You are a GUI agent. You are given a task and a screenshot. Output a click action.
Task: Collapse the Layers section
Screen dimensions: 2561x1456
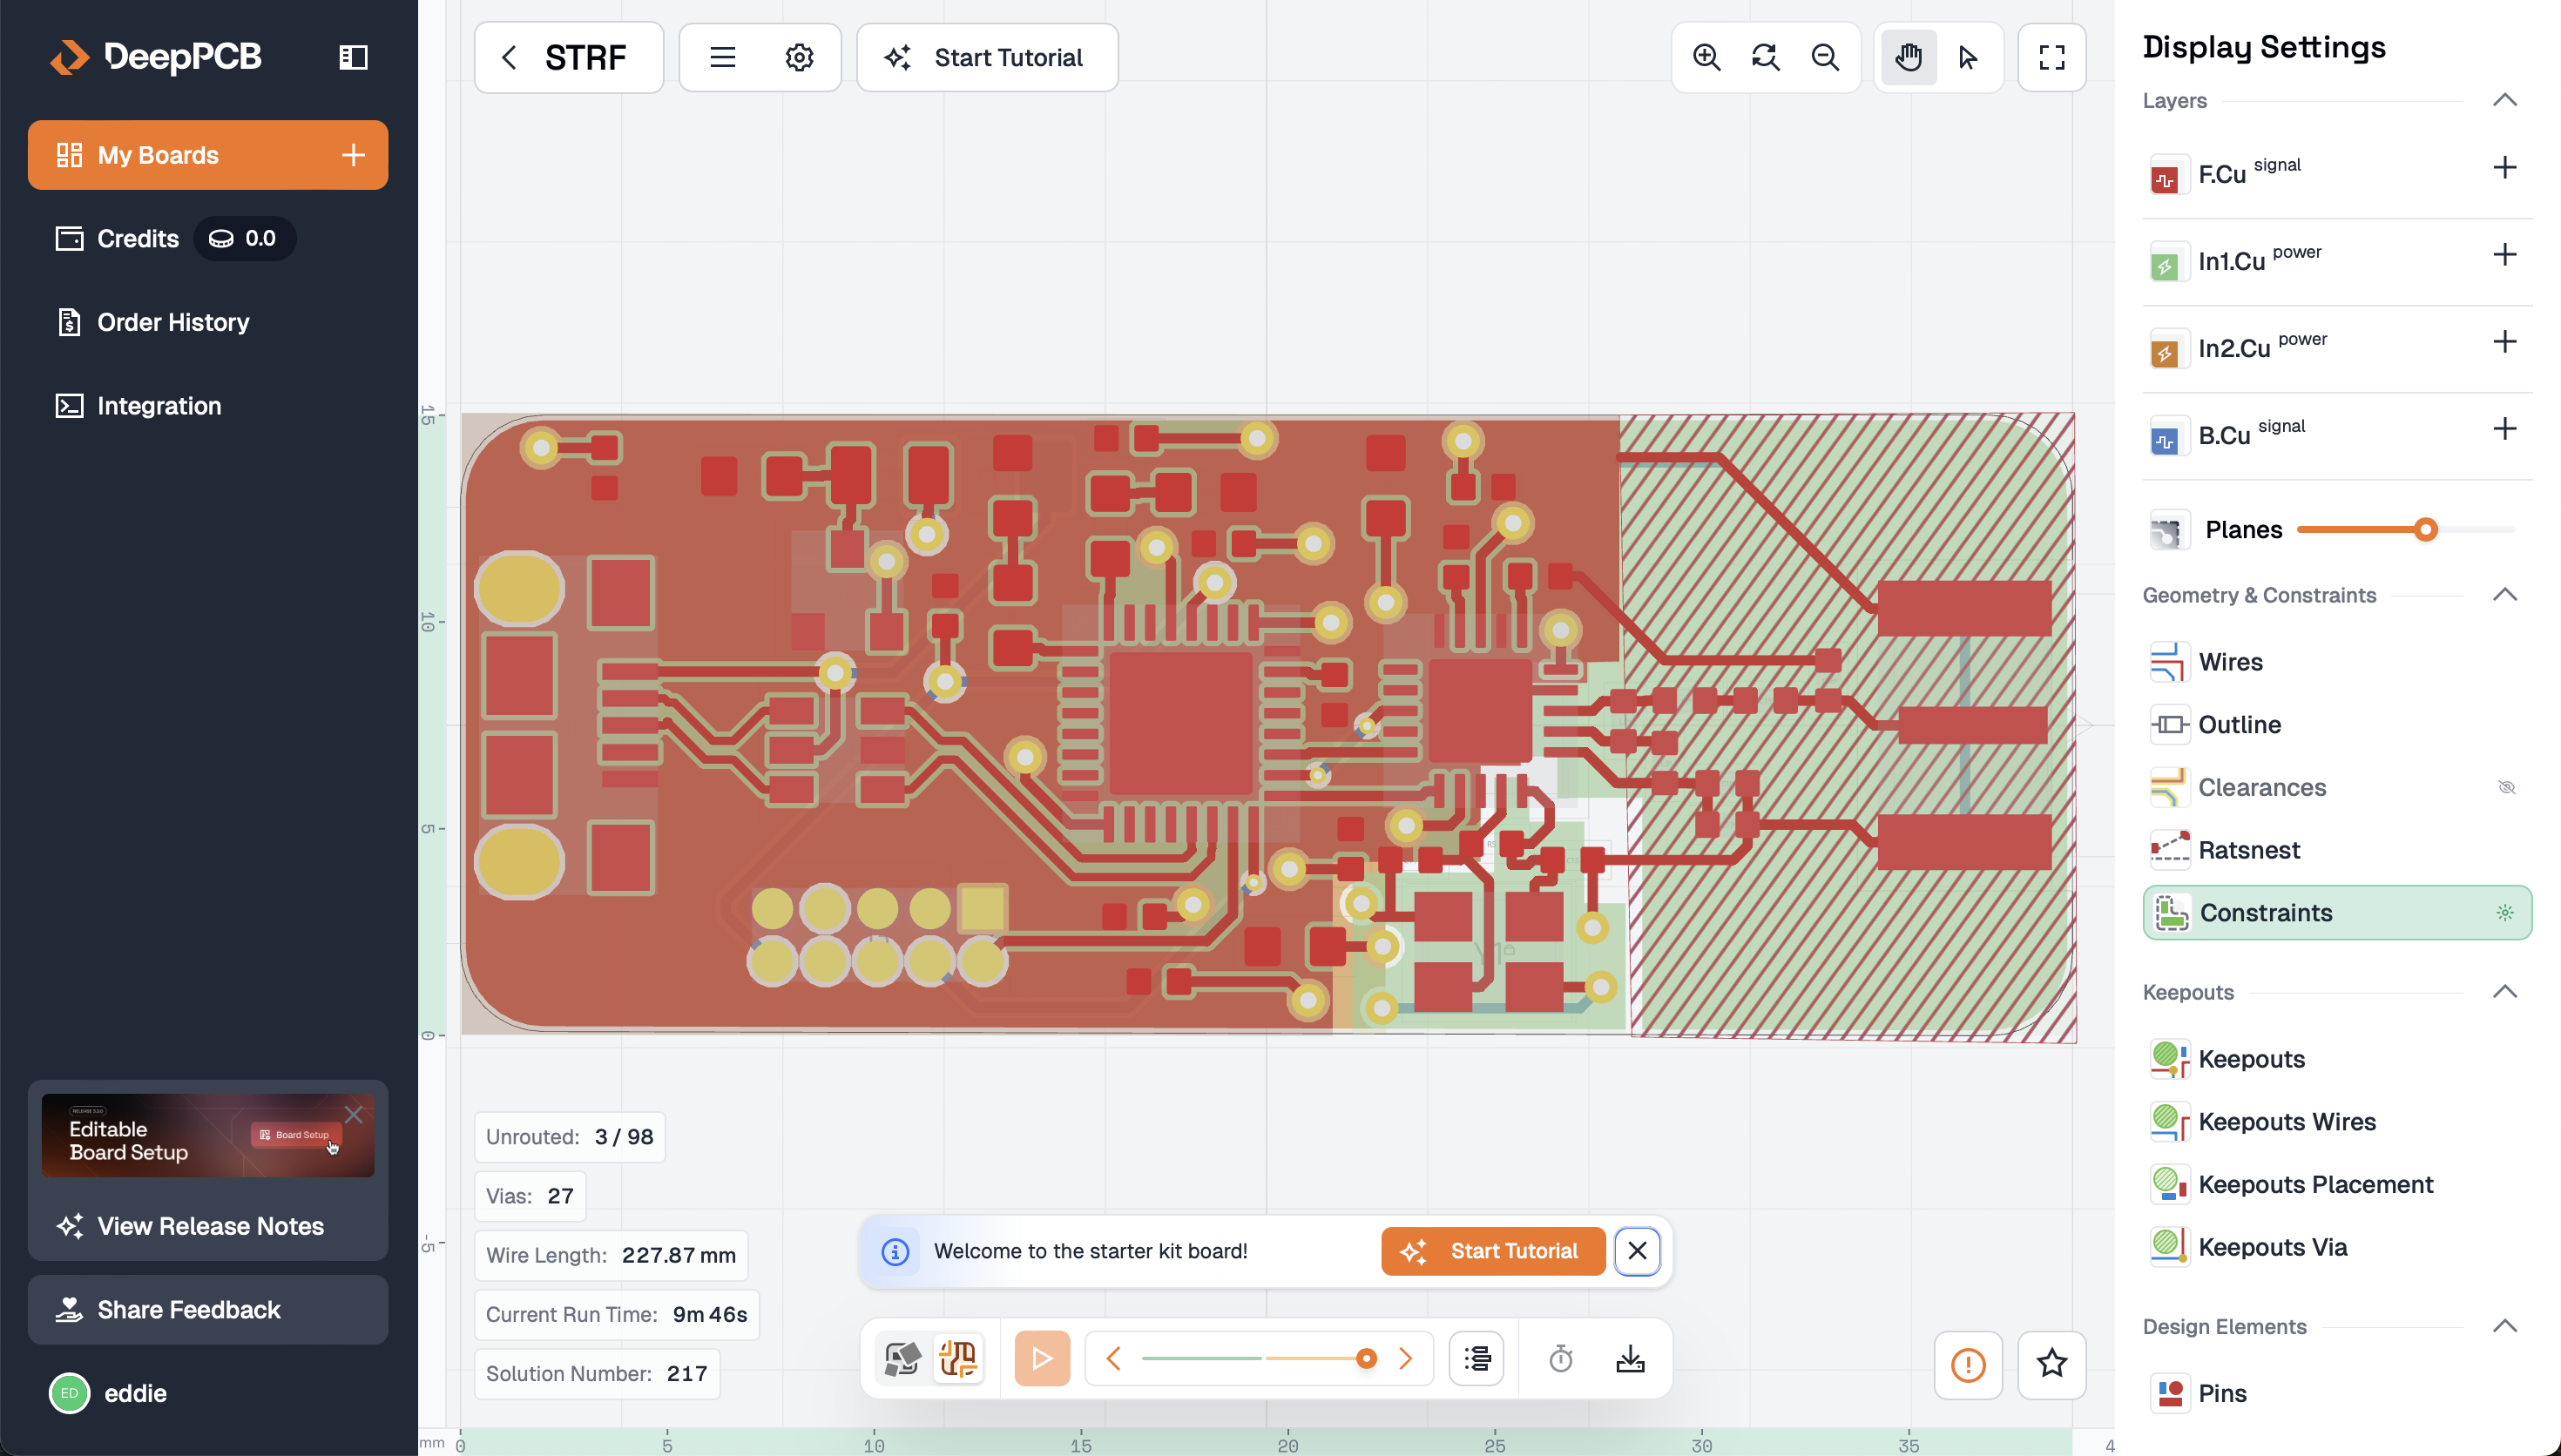pyautogui.click(x=2504, y=100)
